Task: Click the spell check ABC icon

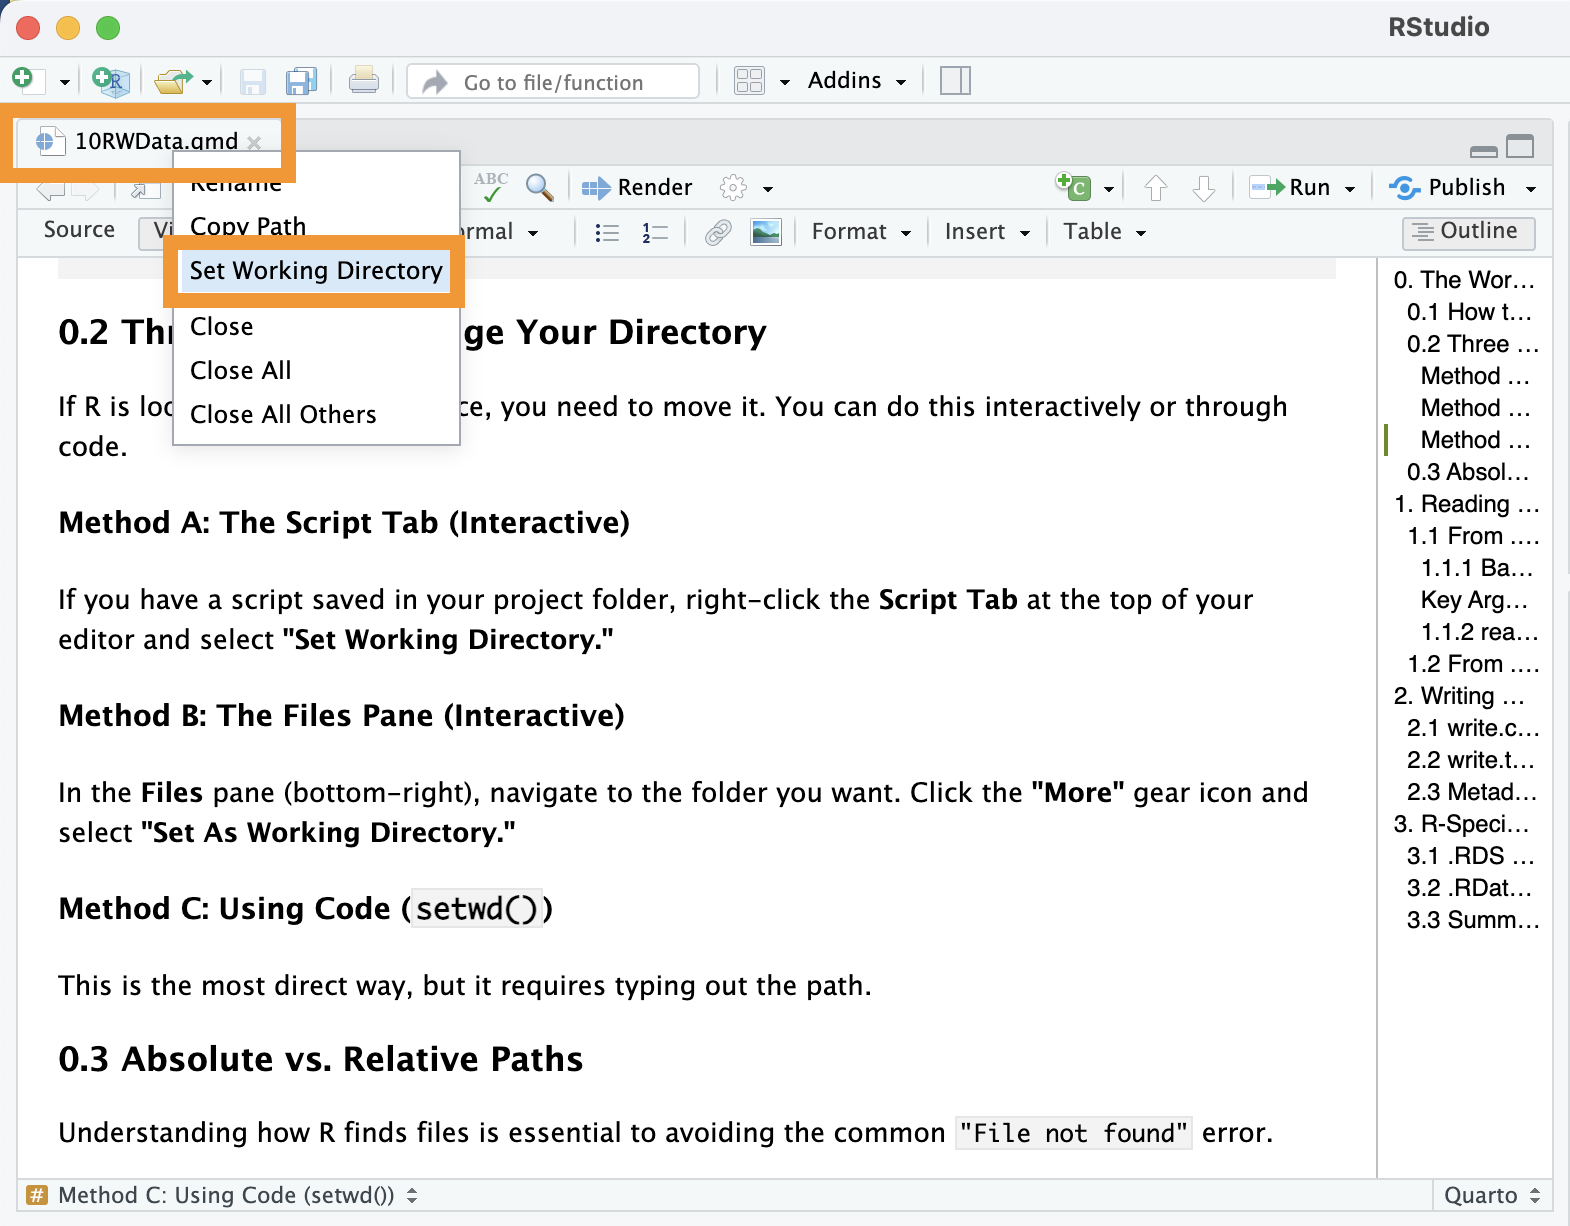Action: click(x=491, y=186)
